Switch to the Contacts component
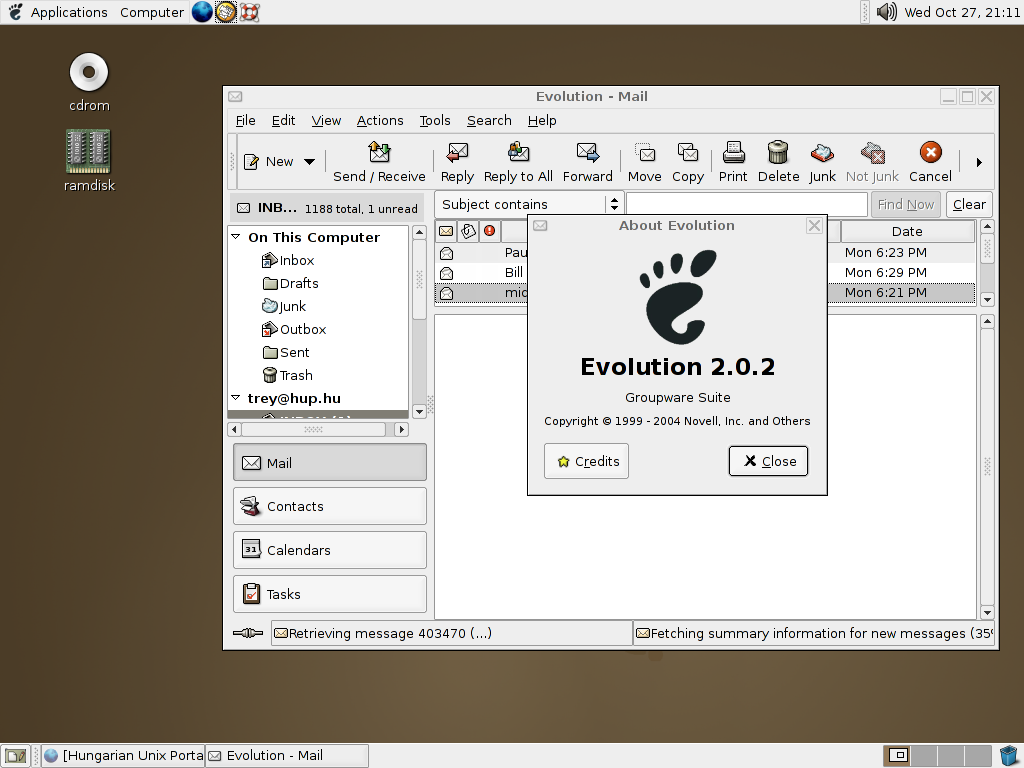This screenshot has height=768, width=1024. tap(330, 506)
